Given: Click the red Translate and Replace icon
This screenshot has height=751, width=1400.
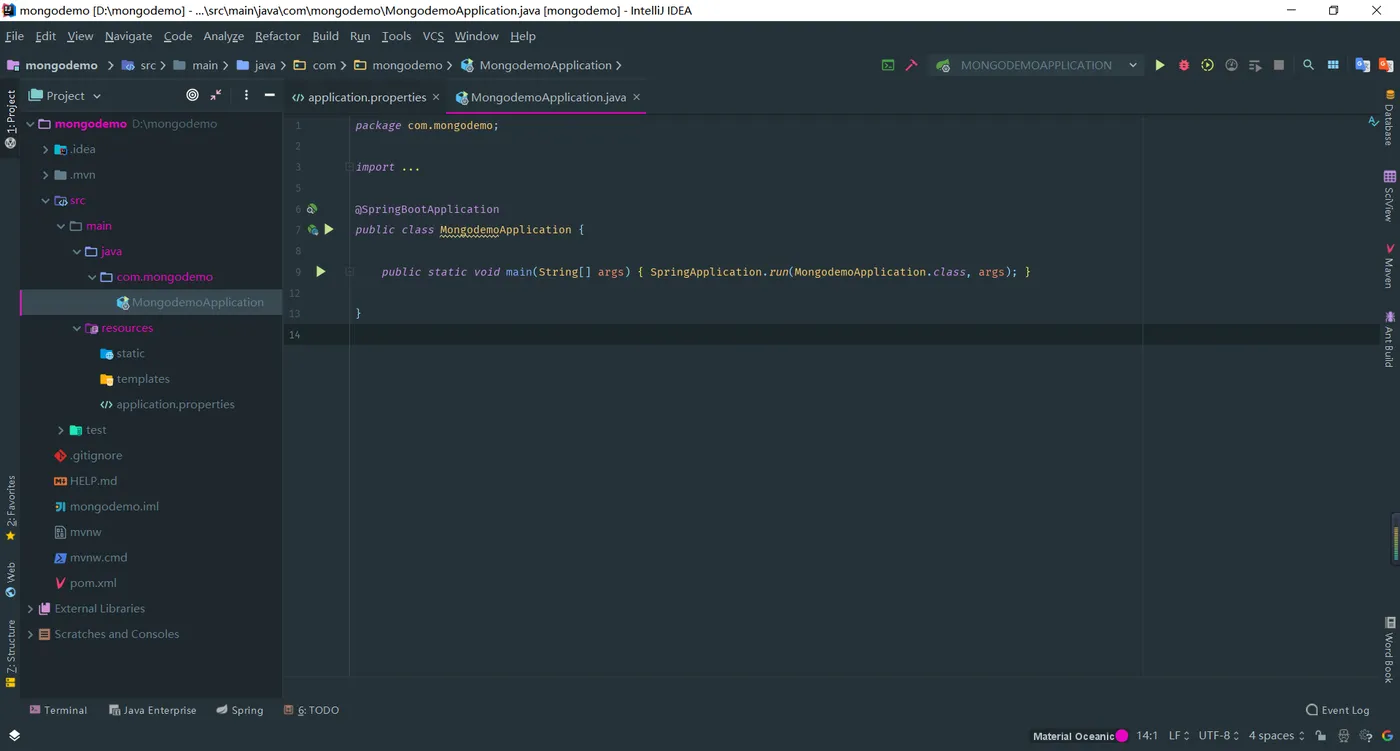Looking at the screenshot, I should click(1386, 65).
